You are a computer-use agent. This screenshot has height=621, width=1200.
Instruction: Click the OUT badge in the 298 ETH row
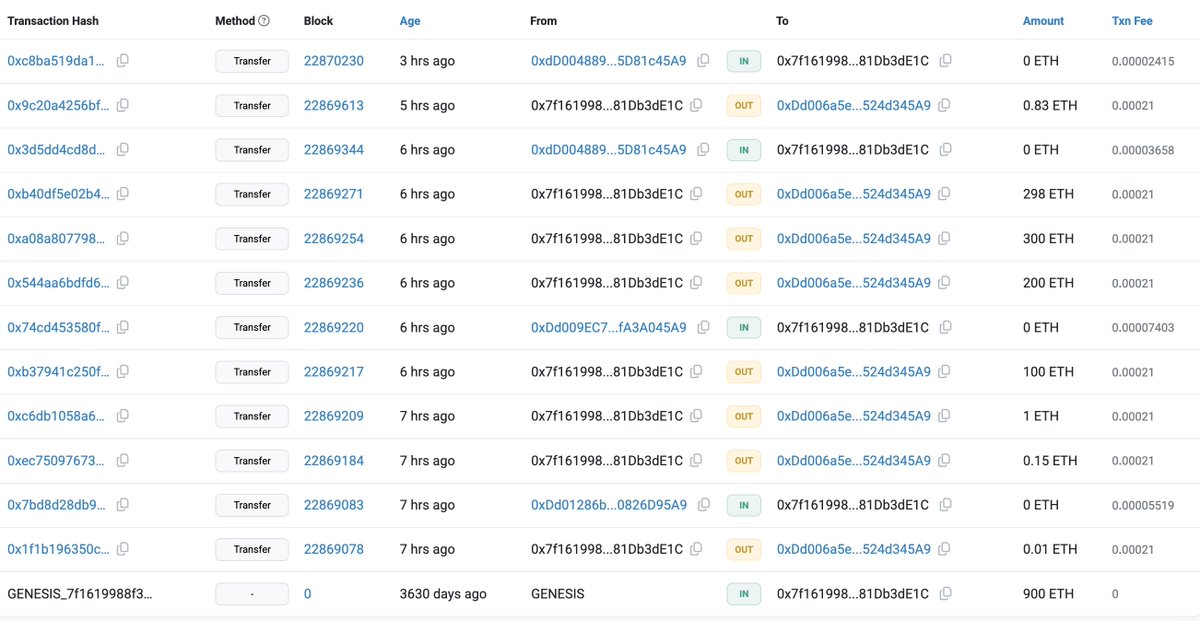(743, 194)
